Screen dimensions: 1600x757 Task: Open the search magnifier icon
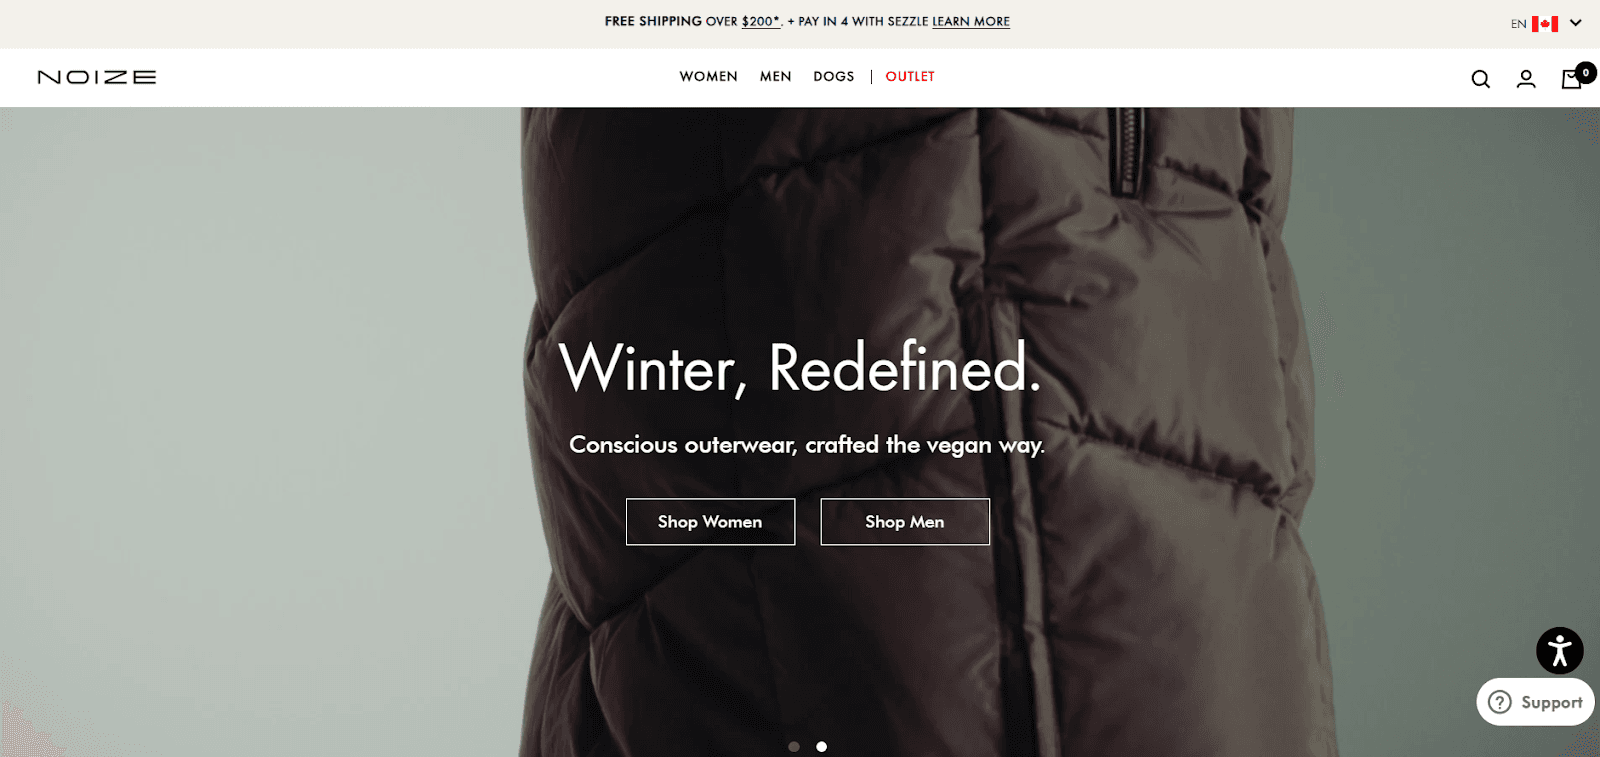(x=1480, y=79)
